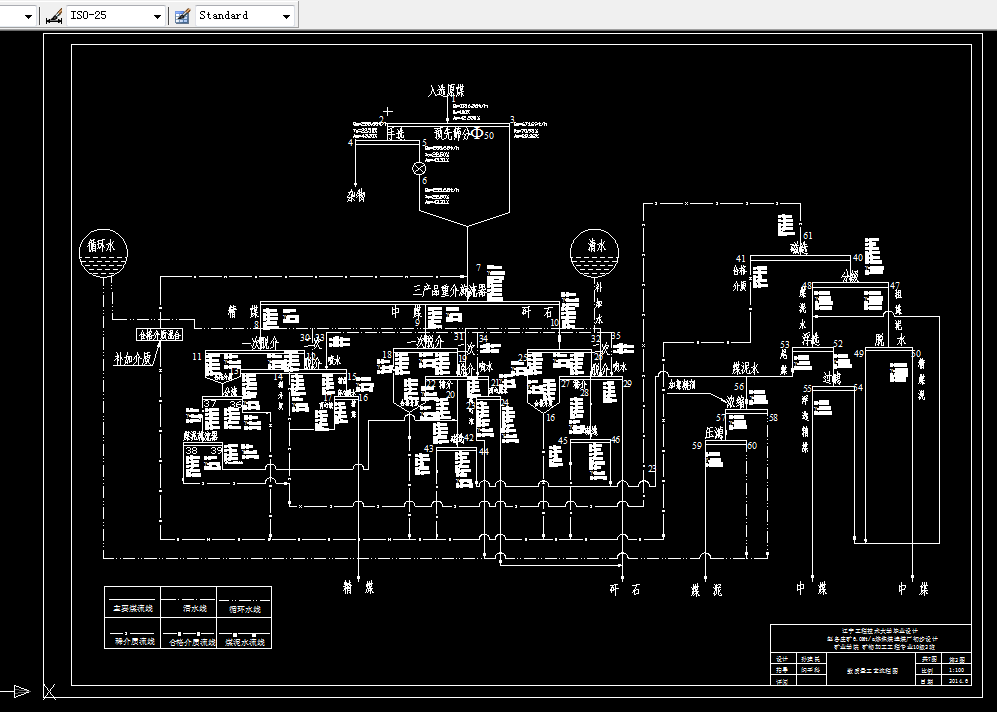This screenshot has height=712, width=997.
Task: Click the 煤泥 output label at bottom
Action: tap(706, 590)
